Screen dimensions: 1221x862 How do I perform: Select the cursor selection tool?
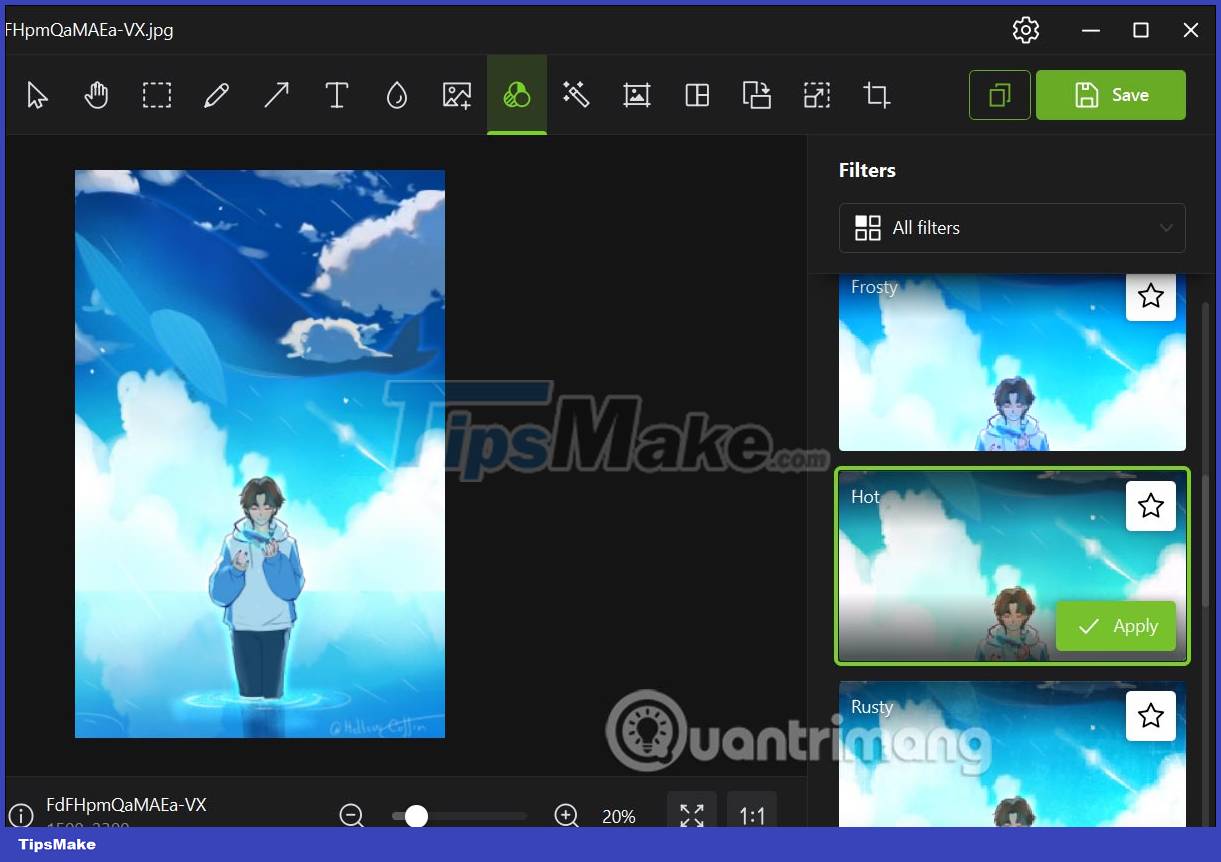pyautogui.click(x=36, y=94)
